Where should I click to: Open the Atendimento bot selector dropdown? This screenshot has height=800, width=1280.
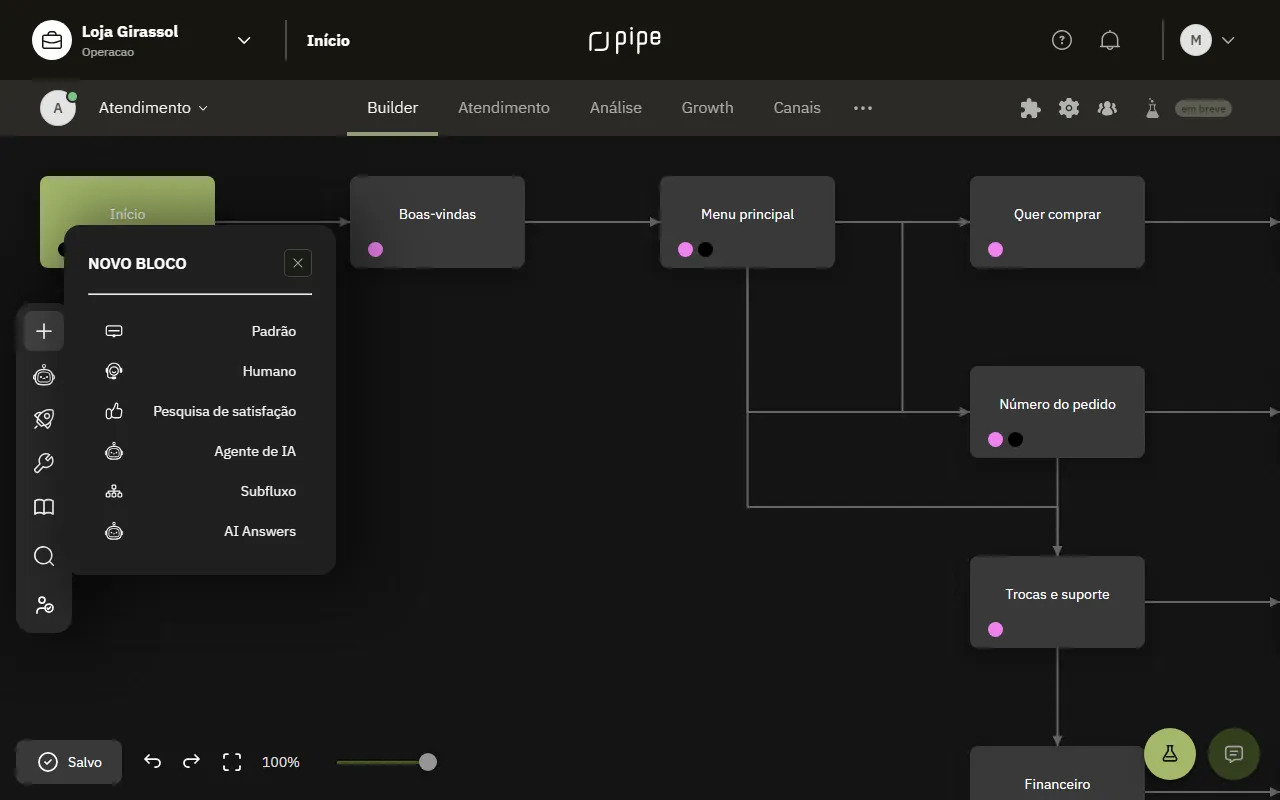tap(153, 108)
